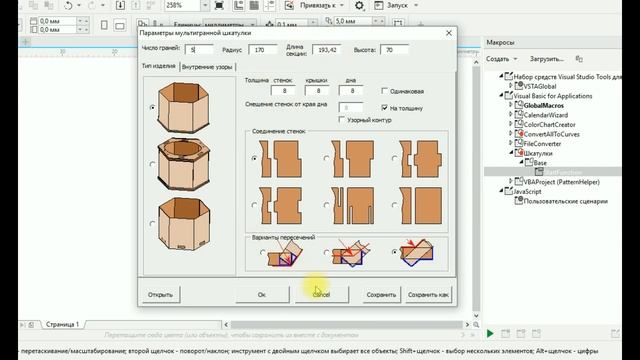The height and width of the screenshot is (360, 640).
Task: Expand the CalendarWizard node
Action: [511, 115]
